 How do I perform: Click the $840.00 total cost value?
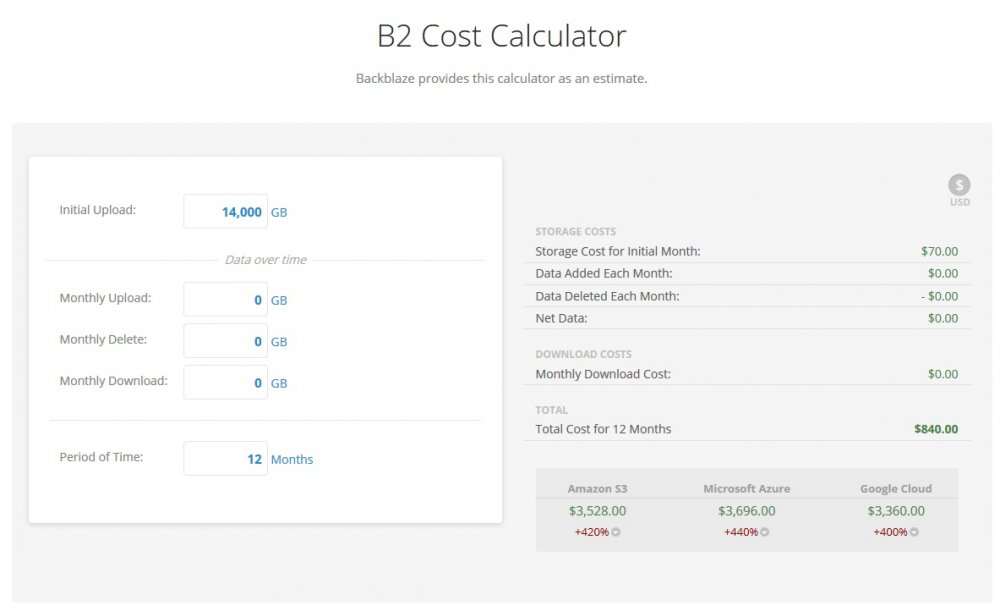(936, 429)
